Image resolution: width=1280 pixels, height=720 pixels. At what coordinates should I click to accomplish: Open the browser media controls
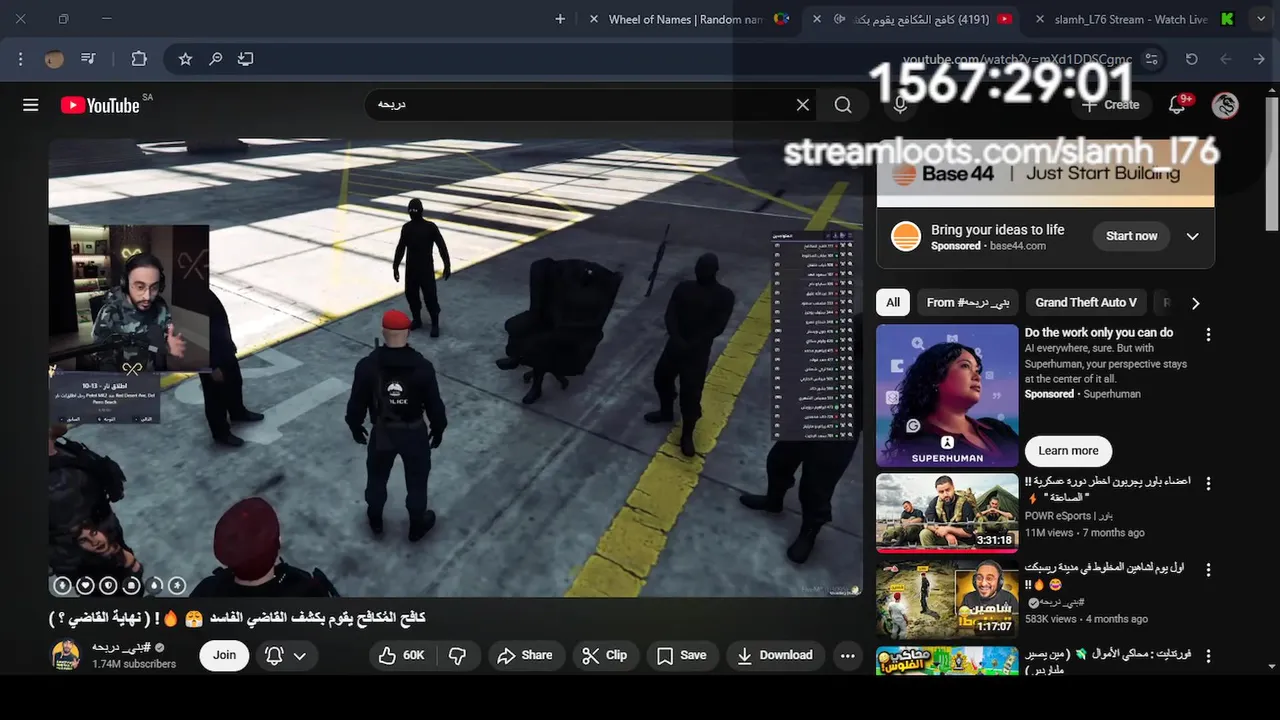point(88,59)
